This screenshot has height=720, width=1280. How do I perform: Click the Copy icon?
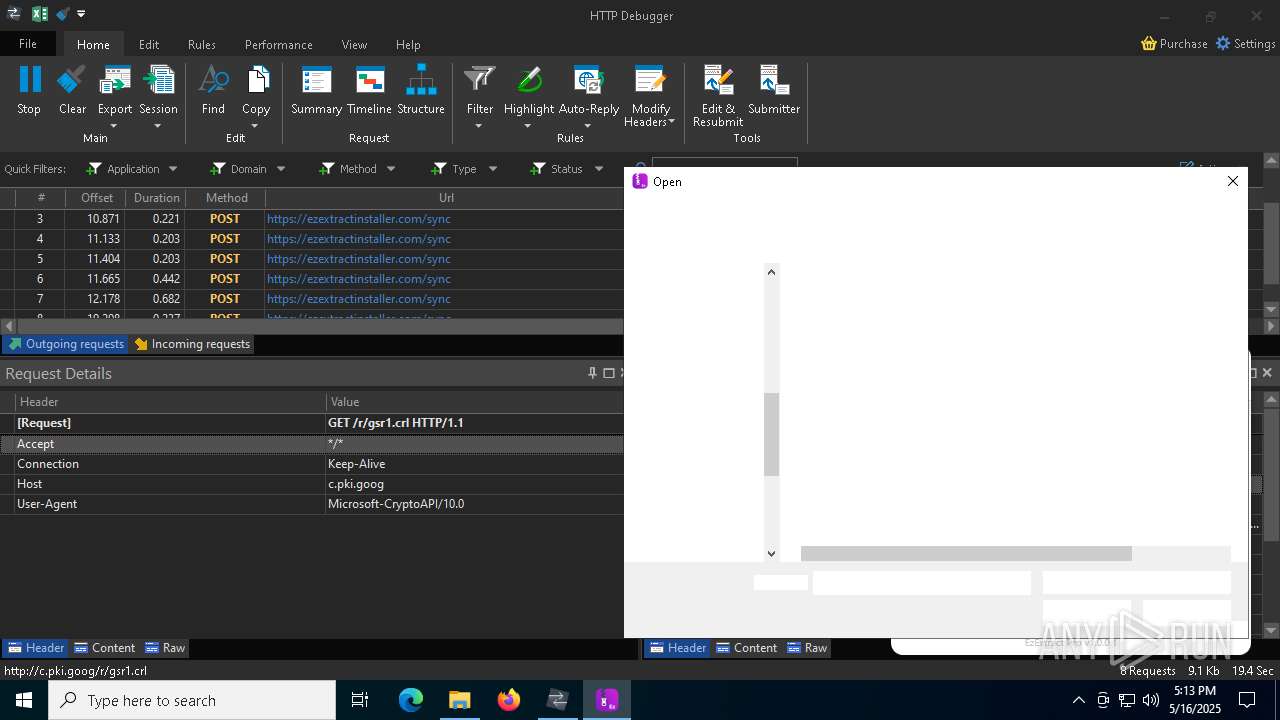tap(256, 80)
